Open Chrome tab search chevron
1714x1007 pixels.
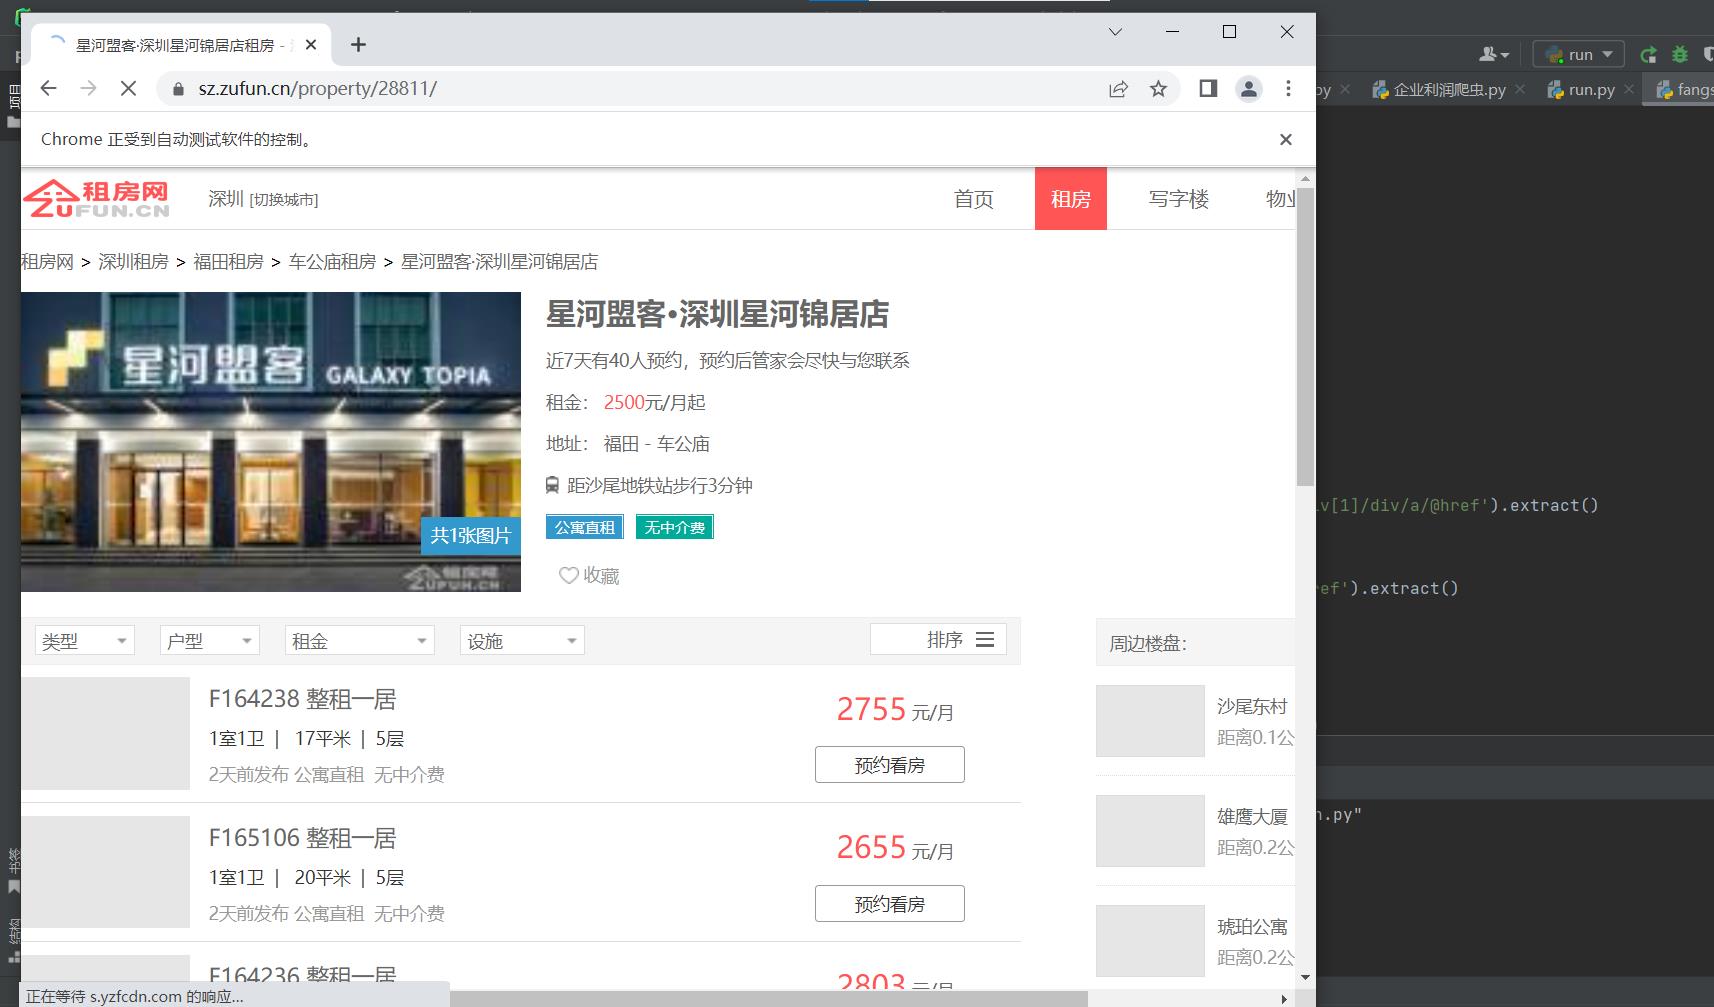(1115, 32)
